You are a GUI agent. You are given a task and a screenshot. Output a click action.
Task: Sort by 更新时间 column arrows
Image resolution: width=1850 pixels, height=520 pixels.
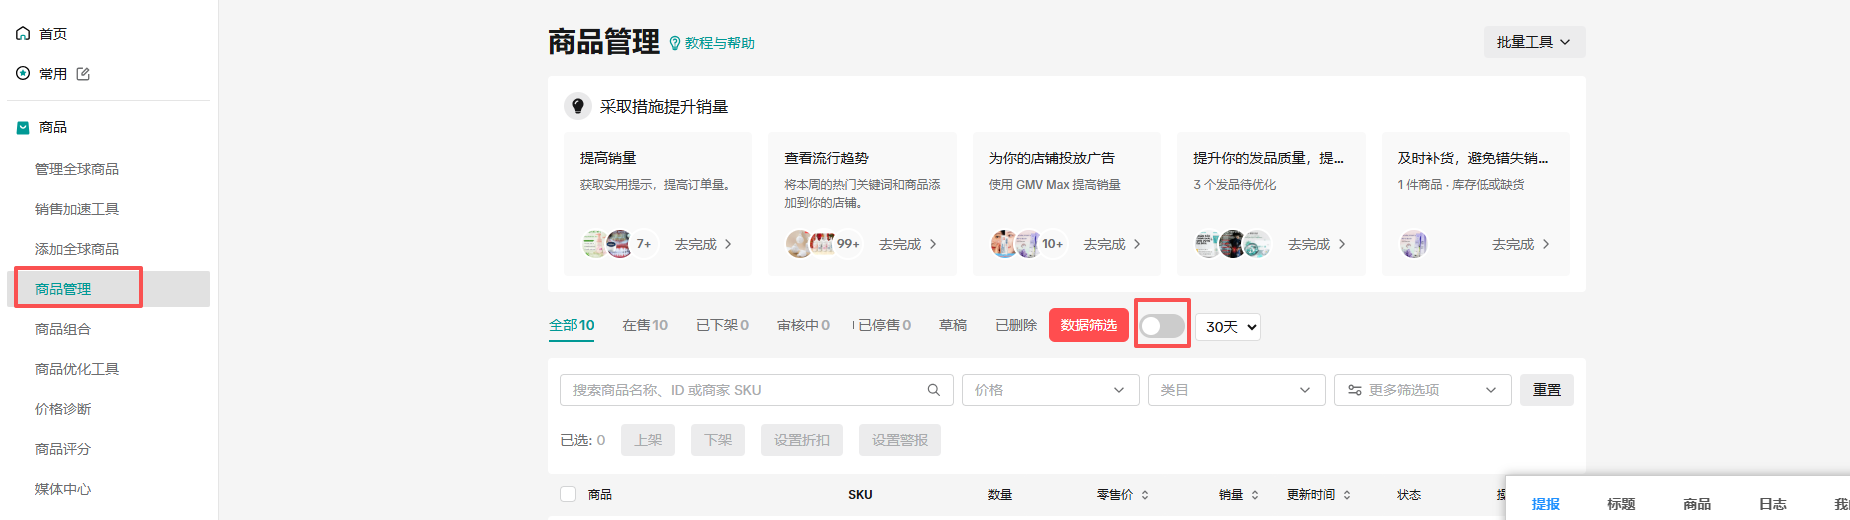(x=1347, y=495)
